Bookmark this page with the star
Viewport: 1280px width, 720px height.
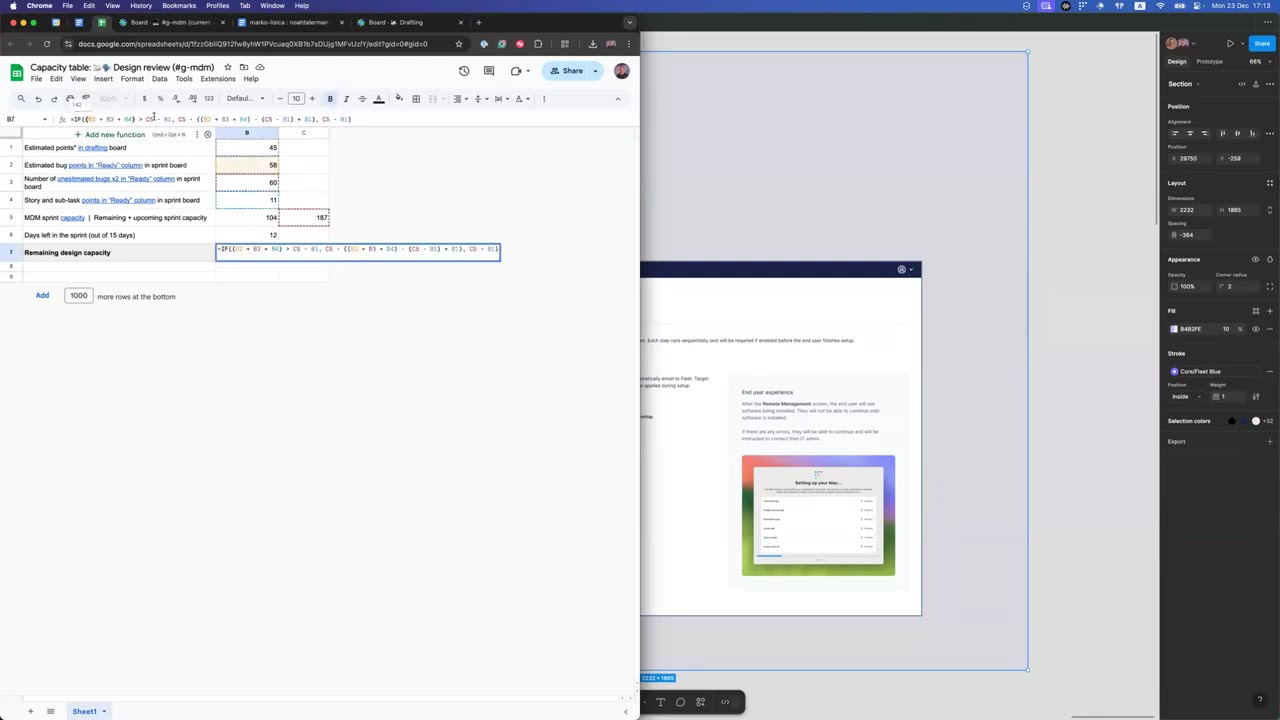(459, 44)
